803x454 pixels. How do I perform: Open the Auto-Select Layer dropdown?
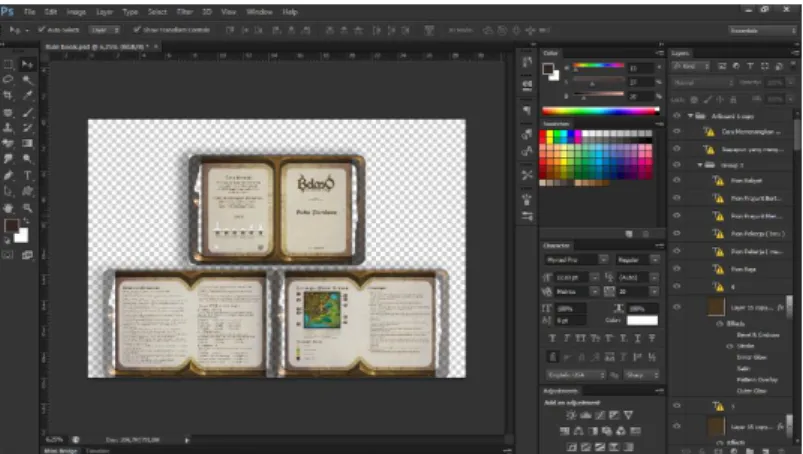coord(104,30)
